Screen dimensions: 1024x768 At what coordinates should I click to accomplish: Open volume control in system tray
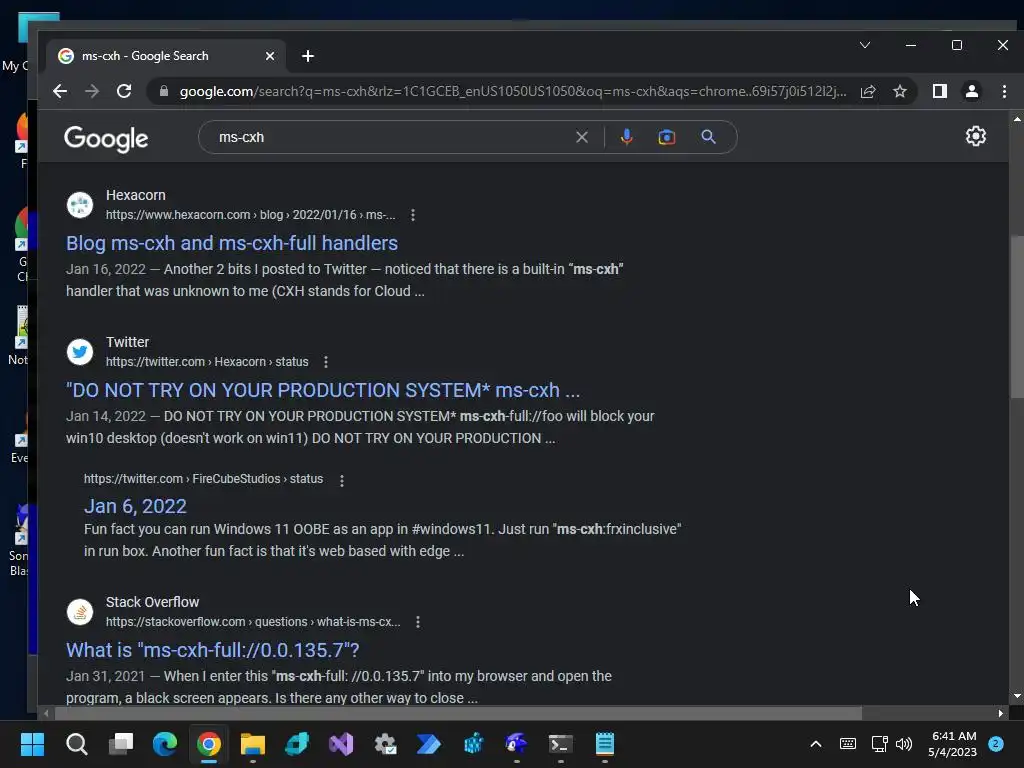[x=904, y=744]
